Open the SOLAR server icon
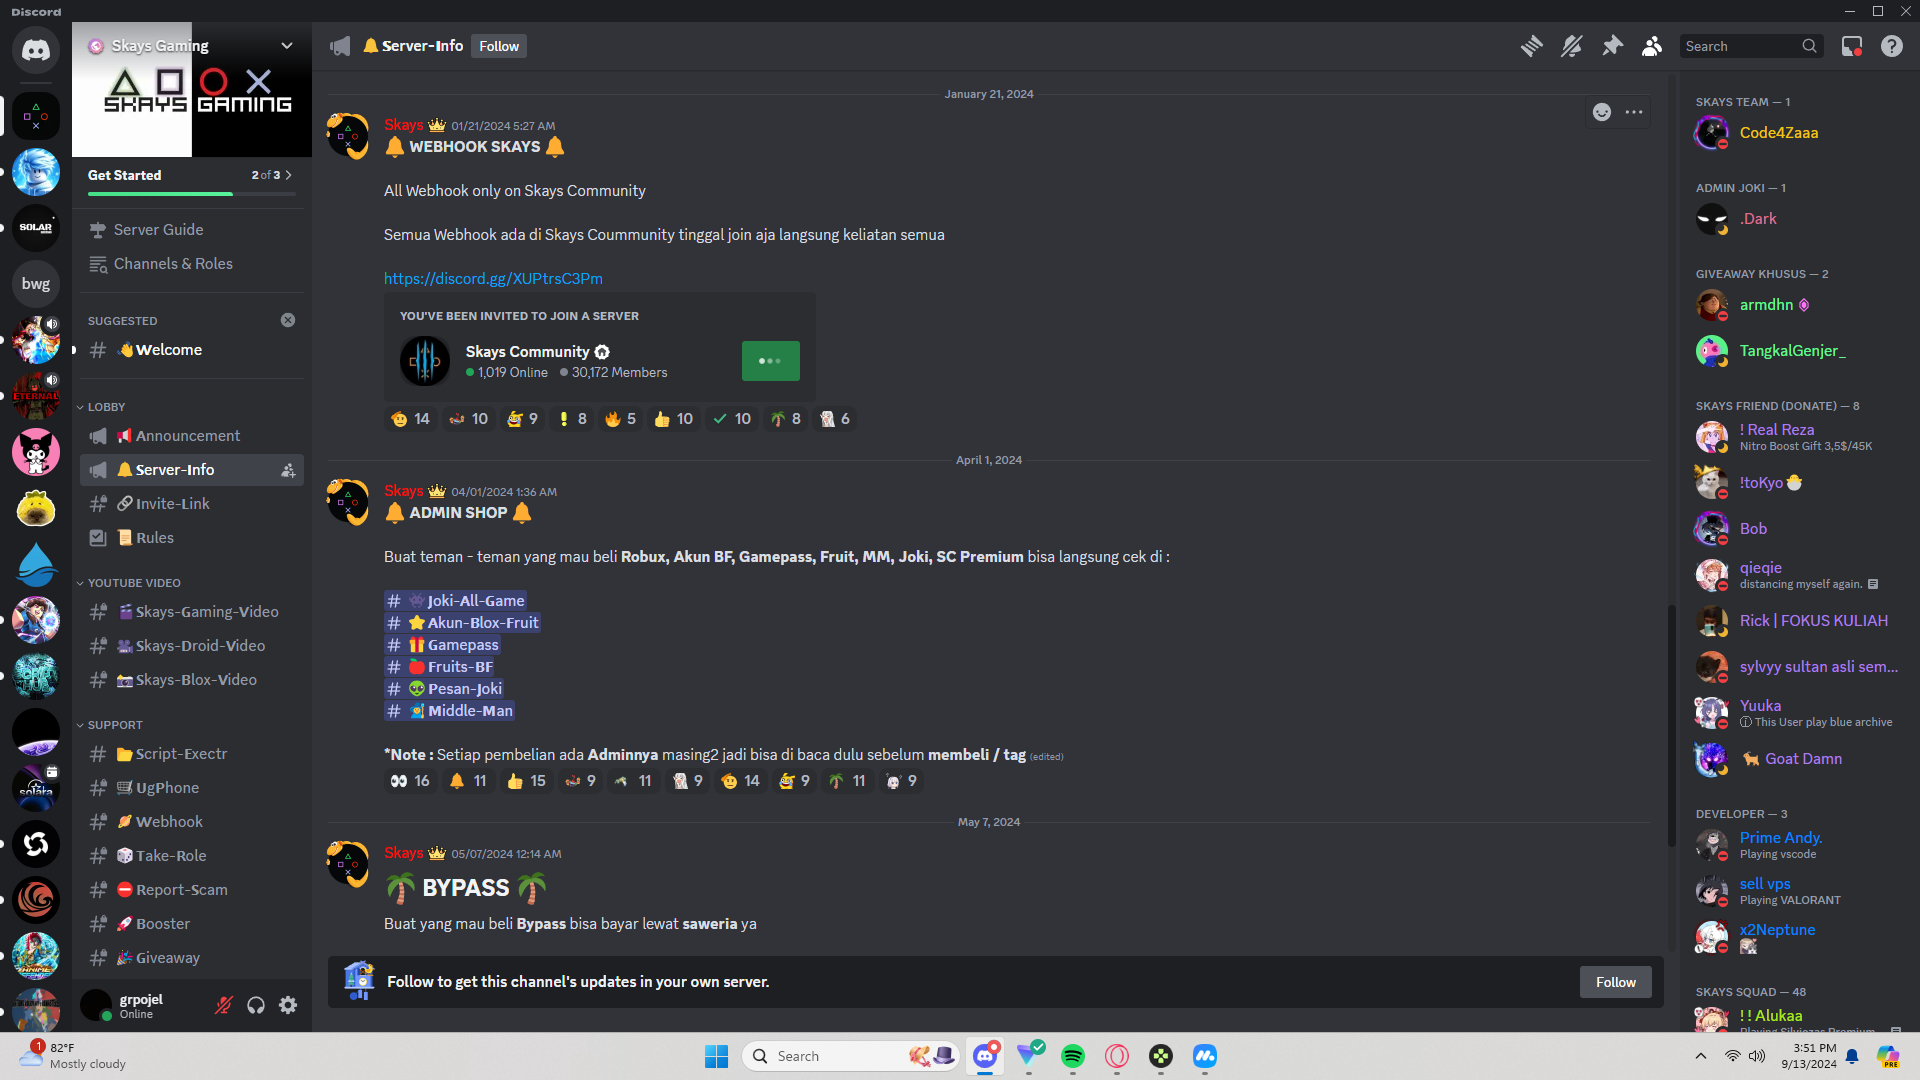The width and height of the screenshot is (1920, 1080). pos(36,228)
